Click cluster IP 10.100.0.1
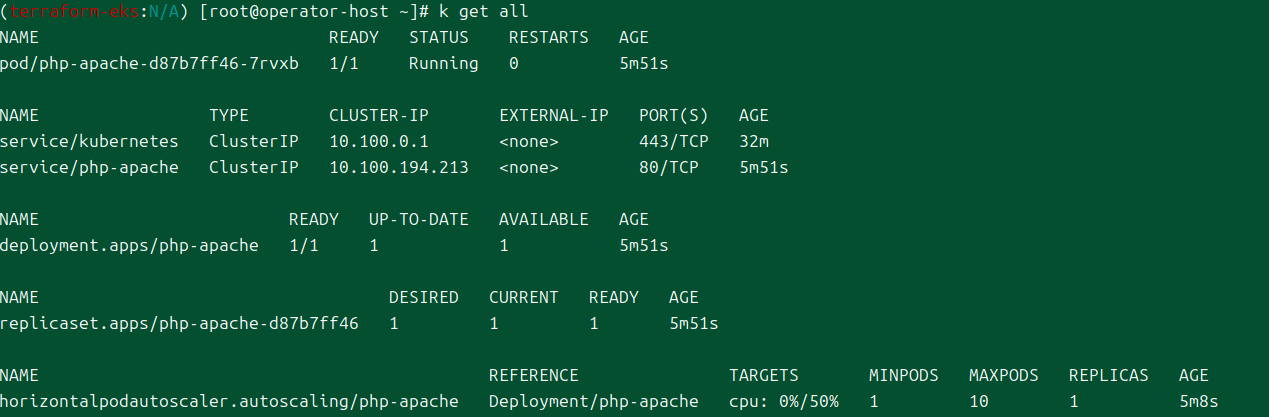The image size is (1269, 417). click(379, 142)
